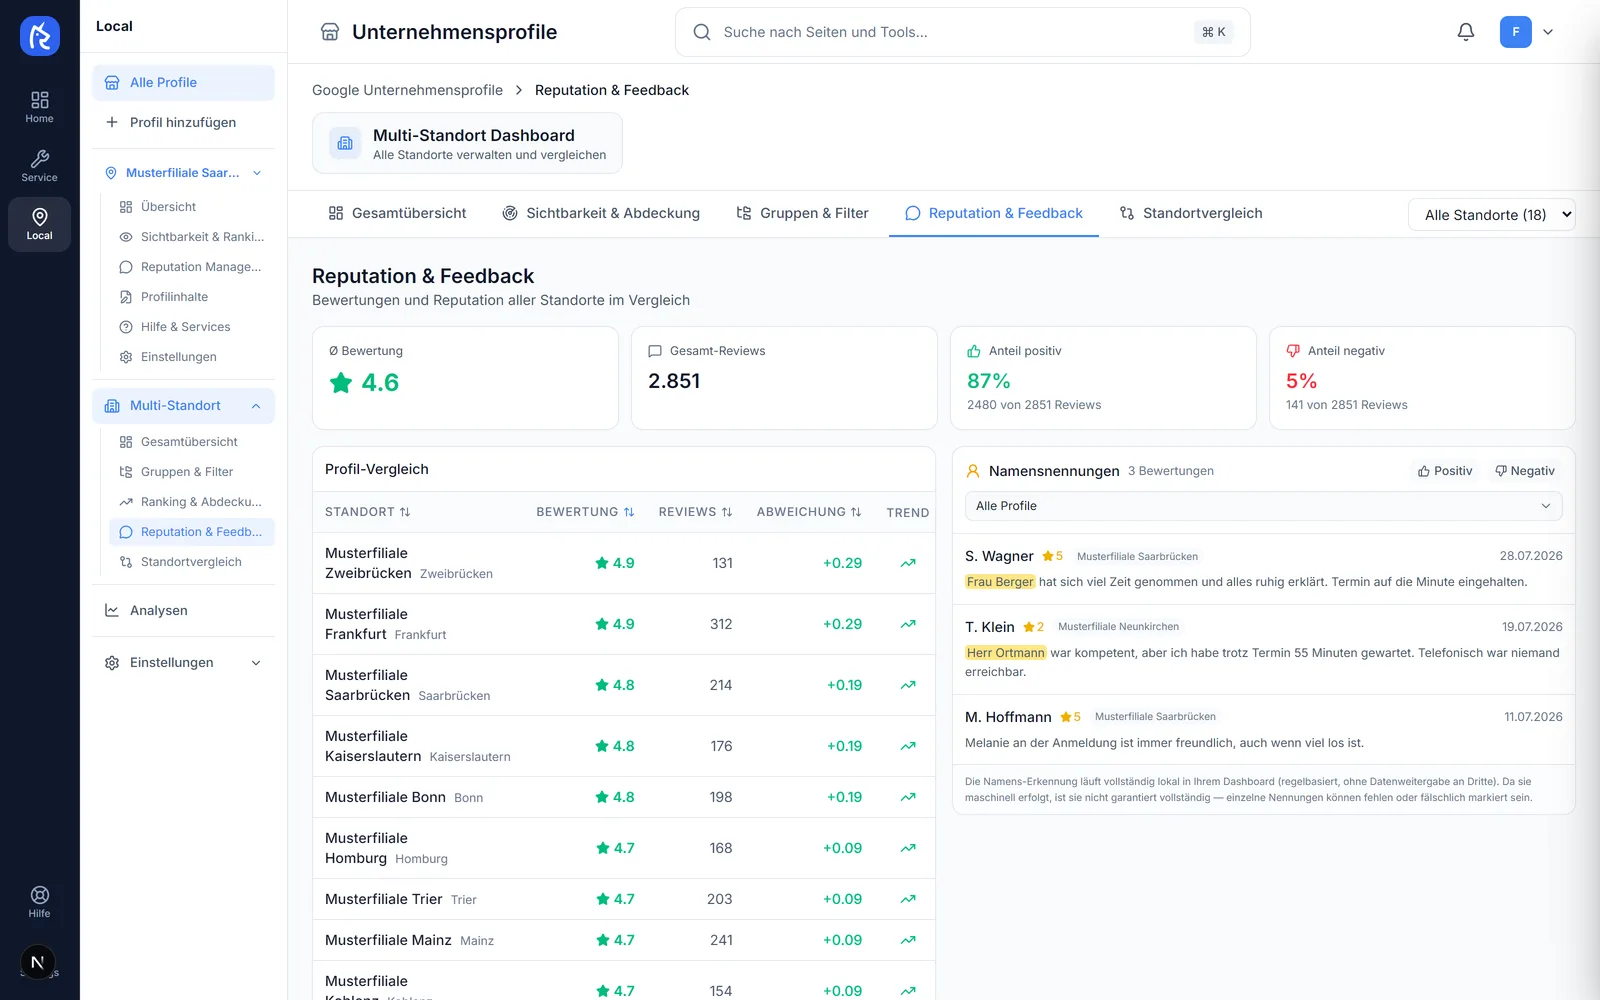Expand the Musterfiliale Saar... profile chevron
Image resolution: width=1600 pixels, height=1000 pixels.
tap(257, 173)
